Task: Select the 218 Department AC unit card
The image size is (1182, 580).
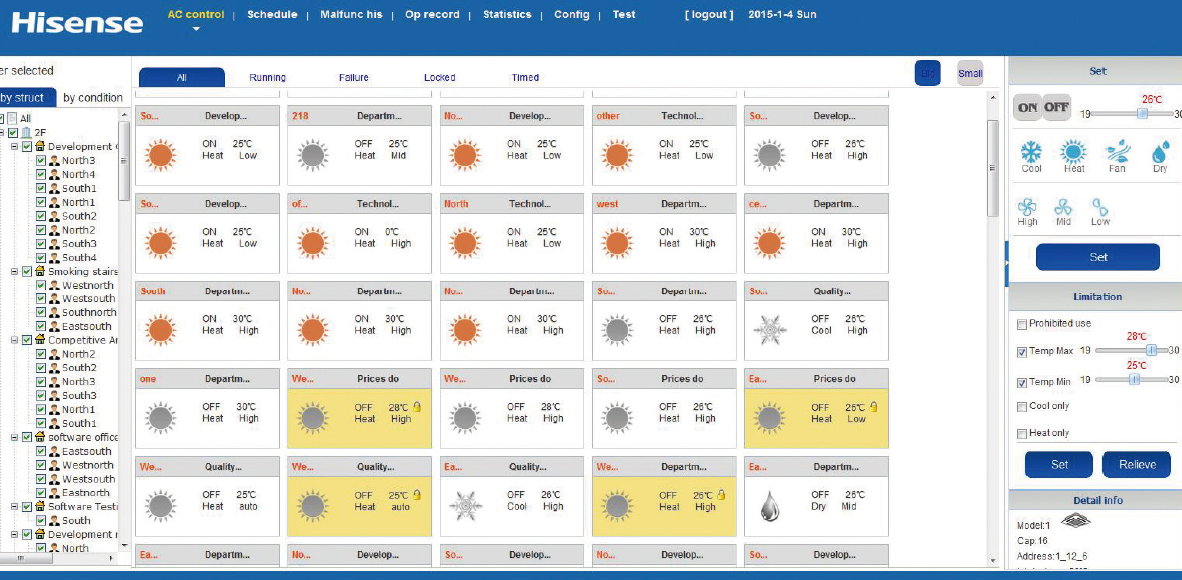Action: click(x=362, y=144)
